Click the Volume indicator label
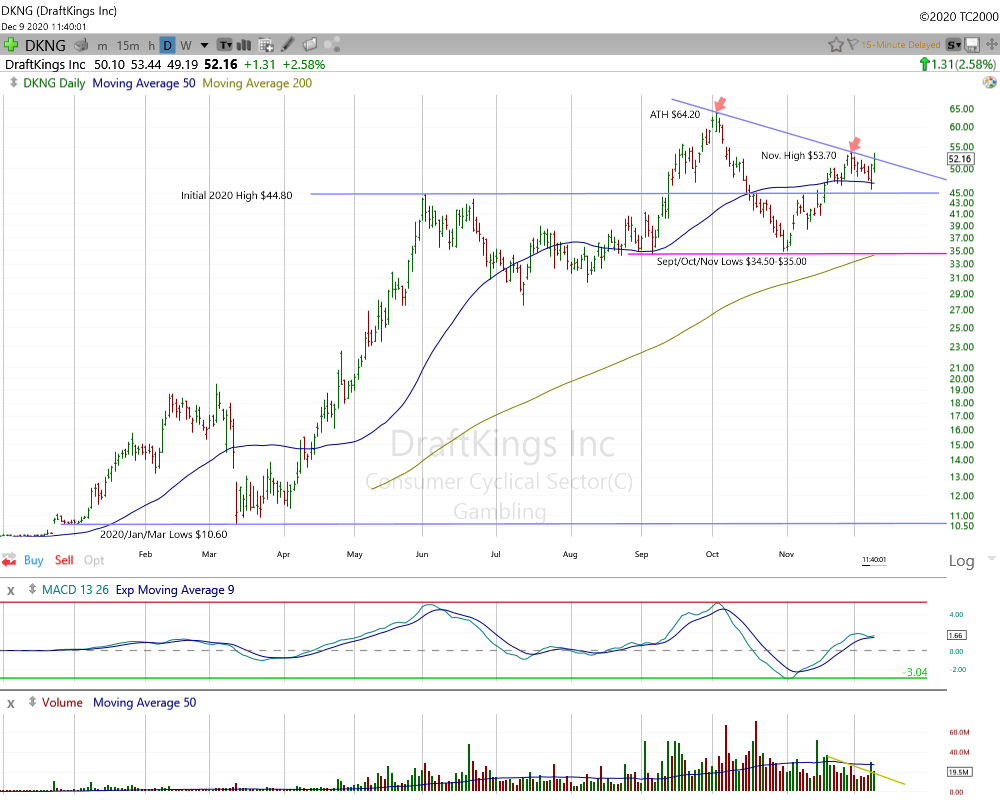 (62, 702)
